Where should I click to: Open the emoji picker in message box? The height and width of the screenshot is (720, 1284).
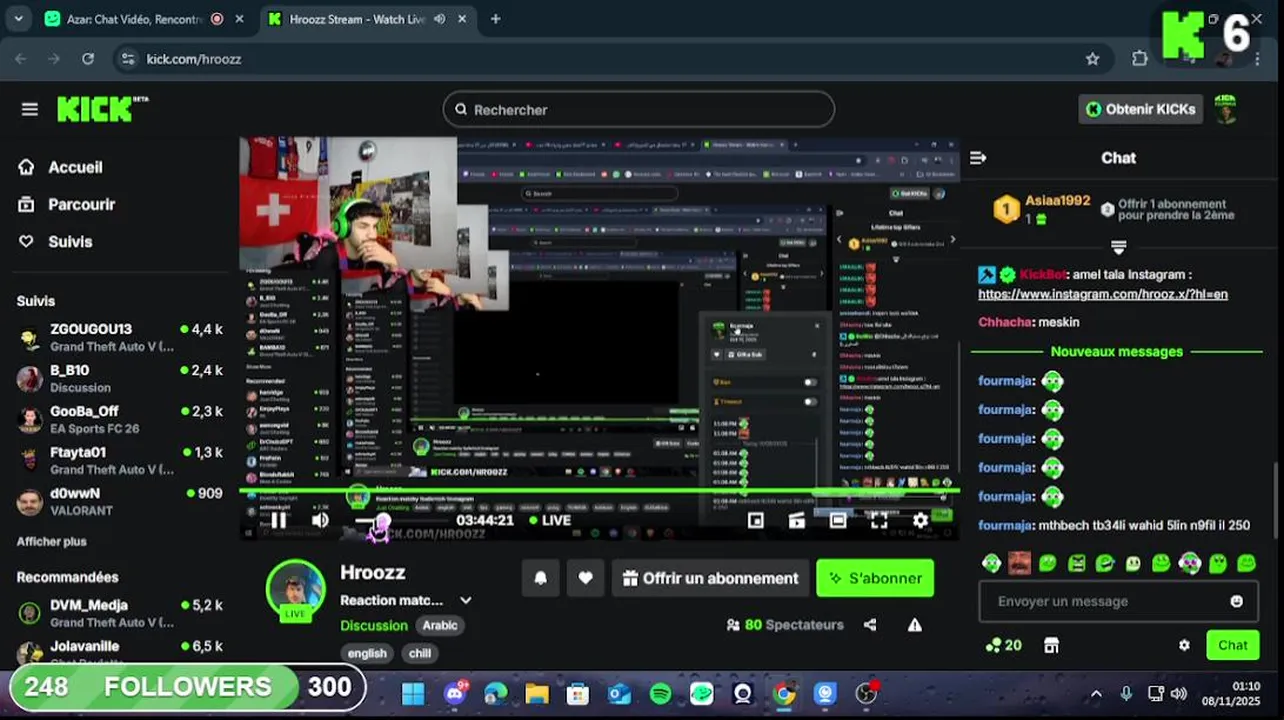pyautogui.click(x=1237, y=601)
